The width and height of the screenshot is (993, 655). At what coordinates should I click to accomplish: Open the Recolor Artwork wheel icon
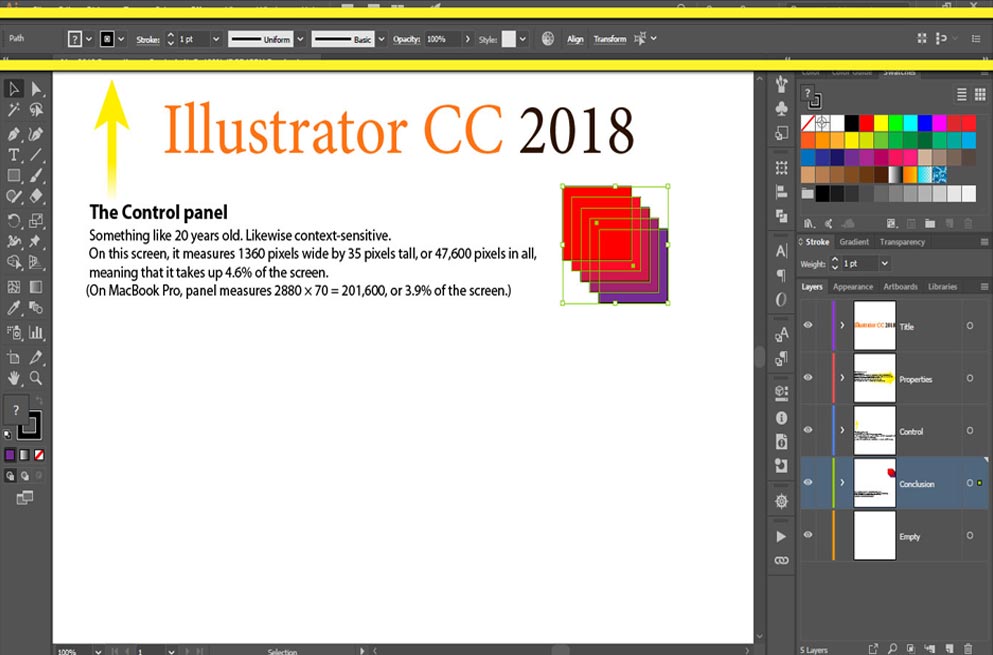point(548,39)
